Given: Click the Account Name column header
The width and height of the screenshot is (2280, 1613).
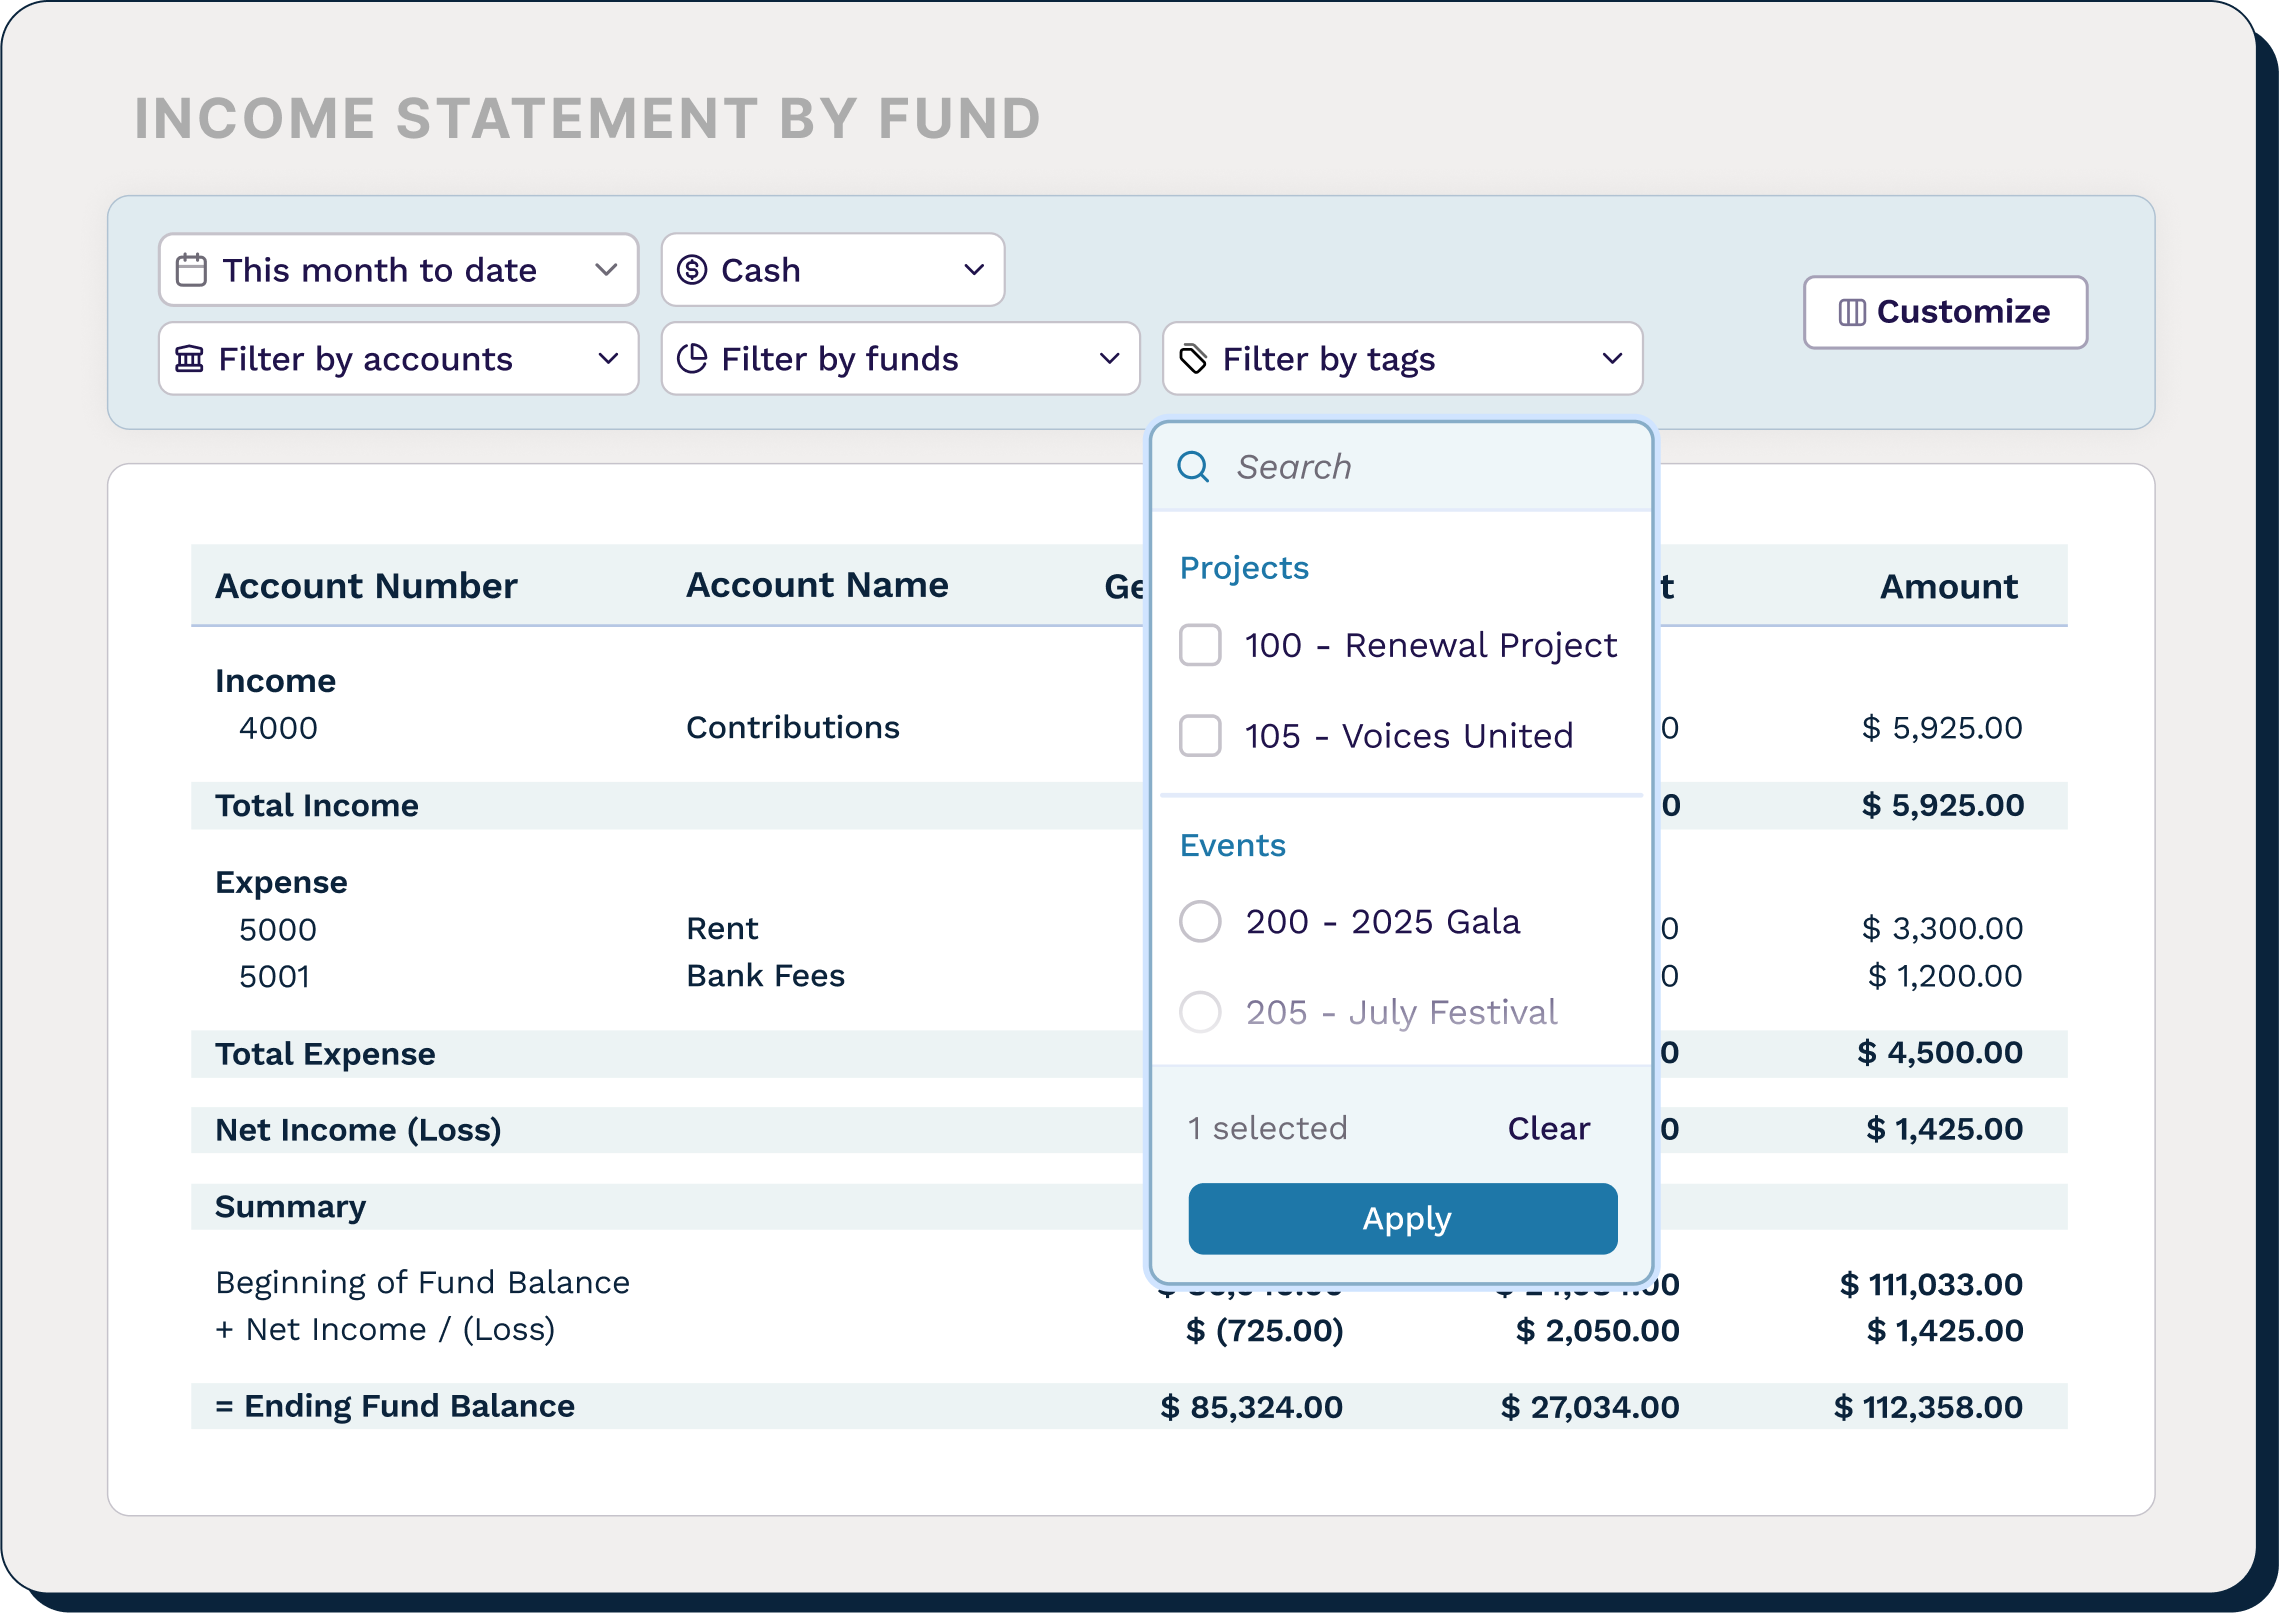Looking at the screenshot, I should point(816,585).
